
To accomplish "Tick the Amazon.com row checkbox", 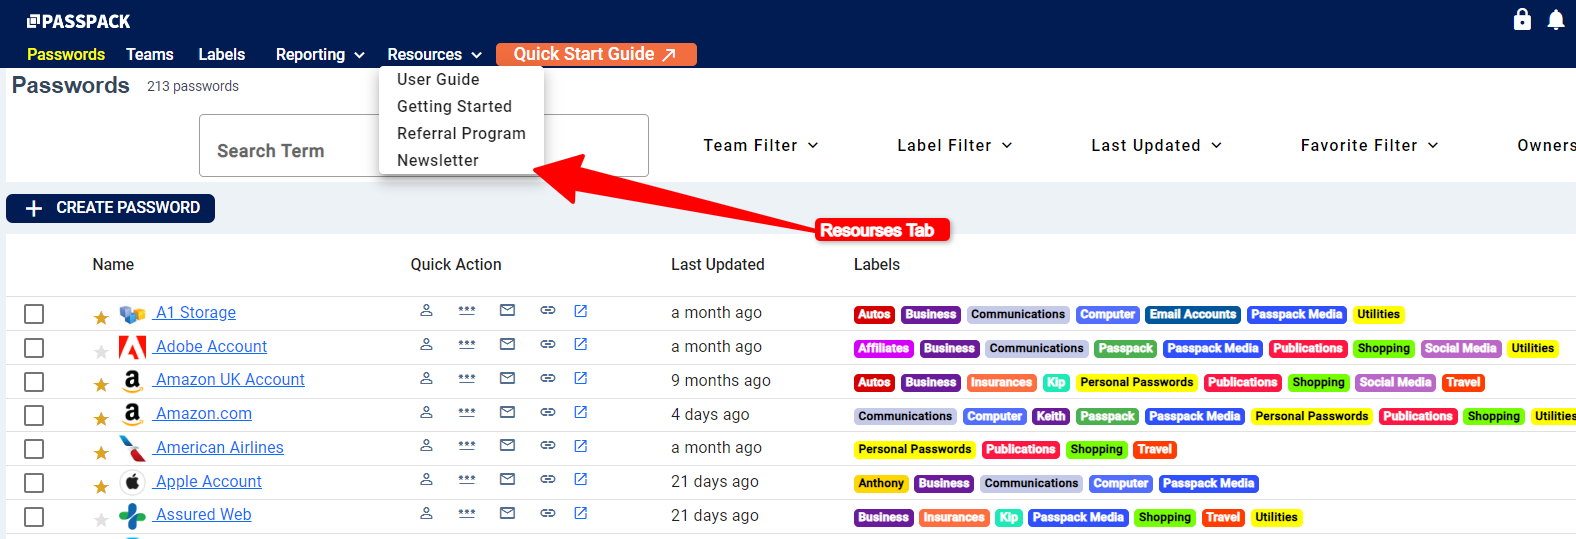I will click(34, 415).
